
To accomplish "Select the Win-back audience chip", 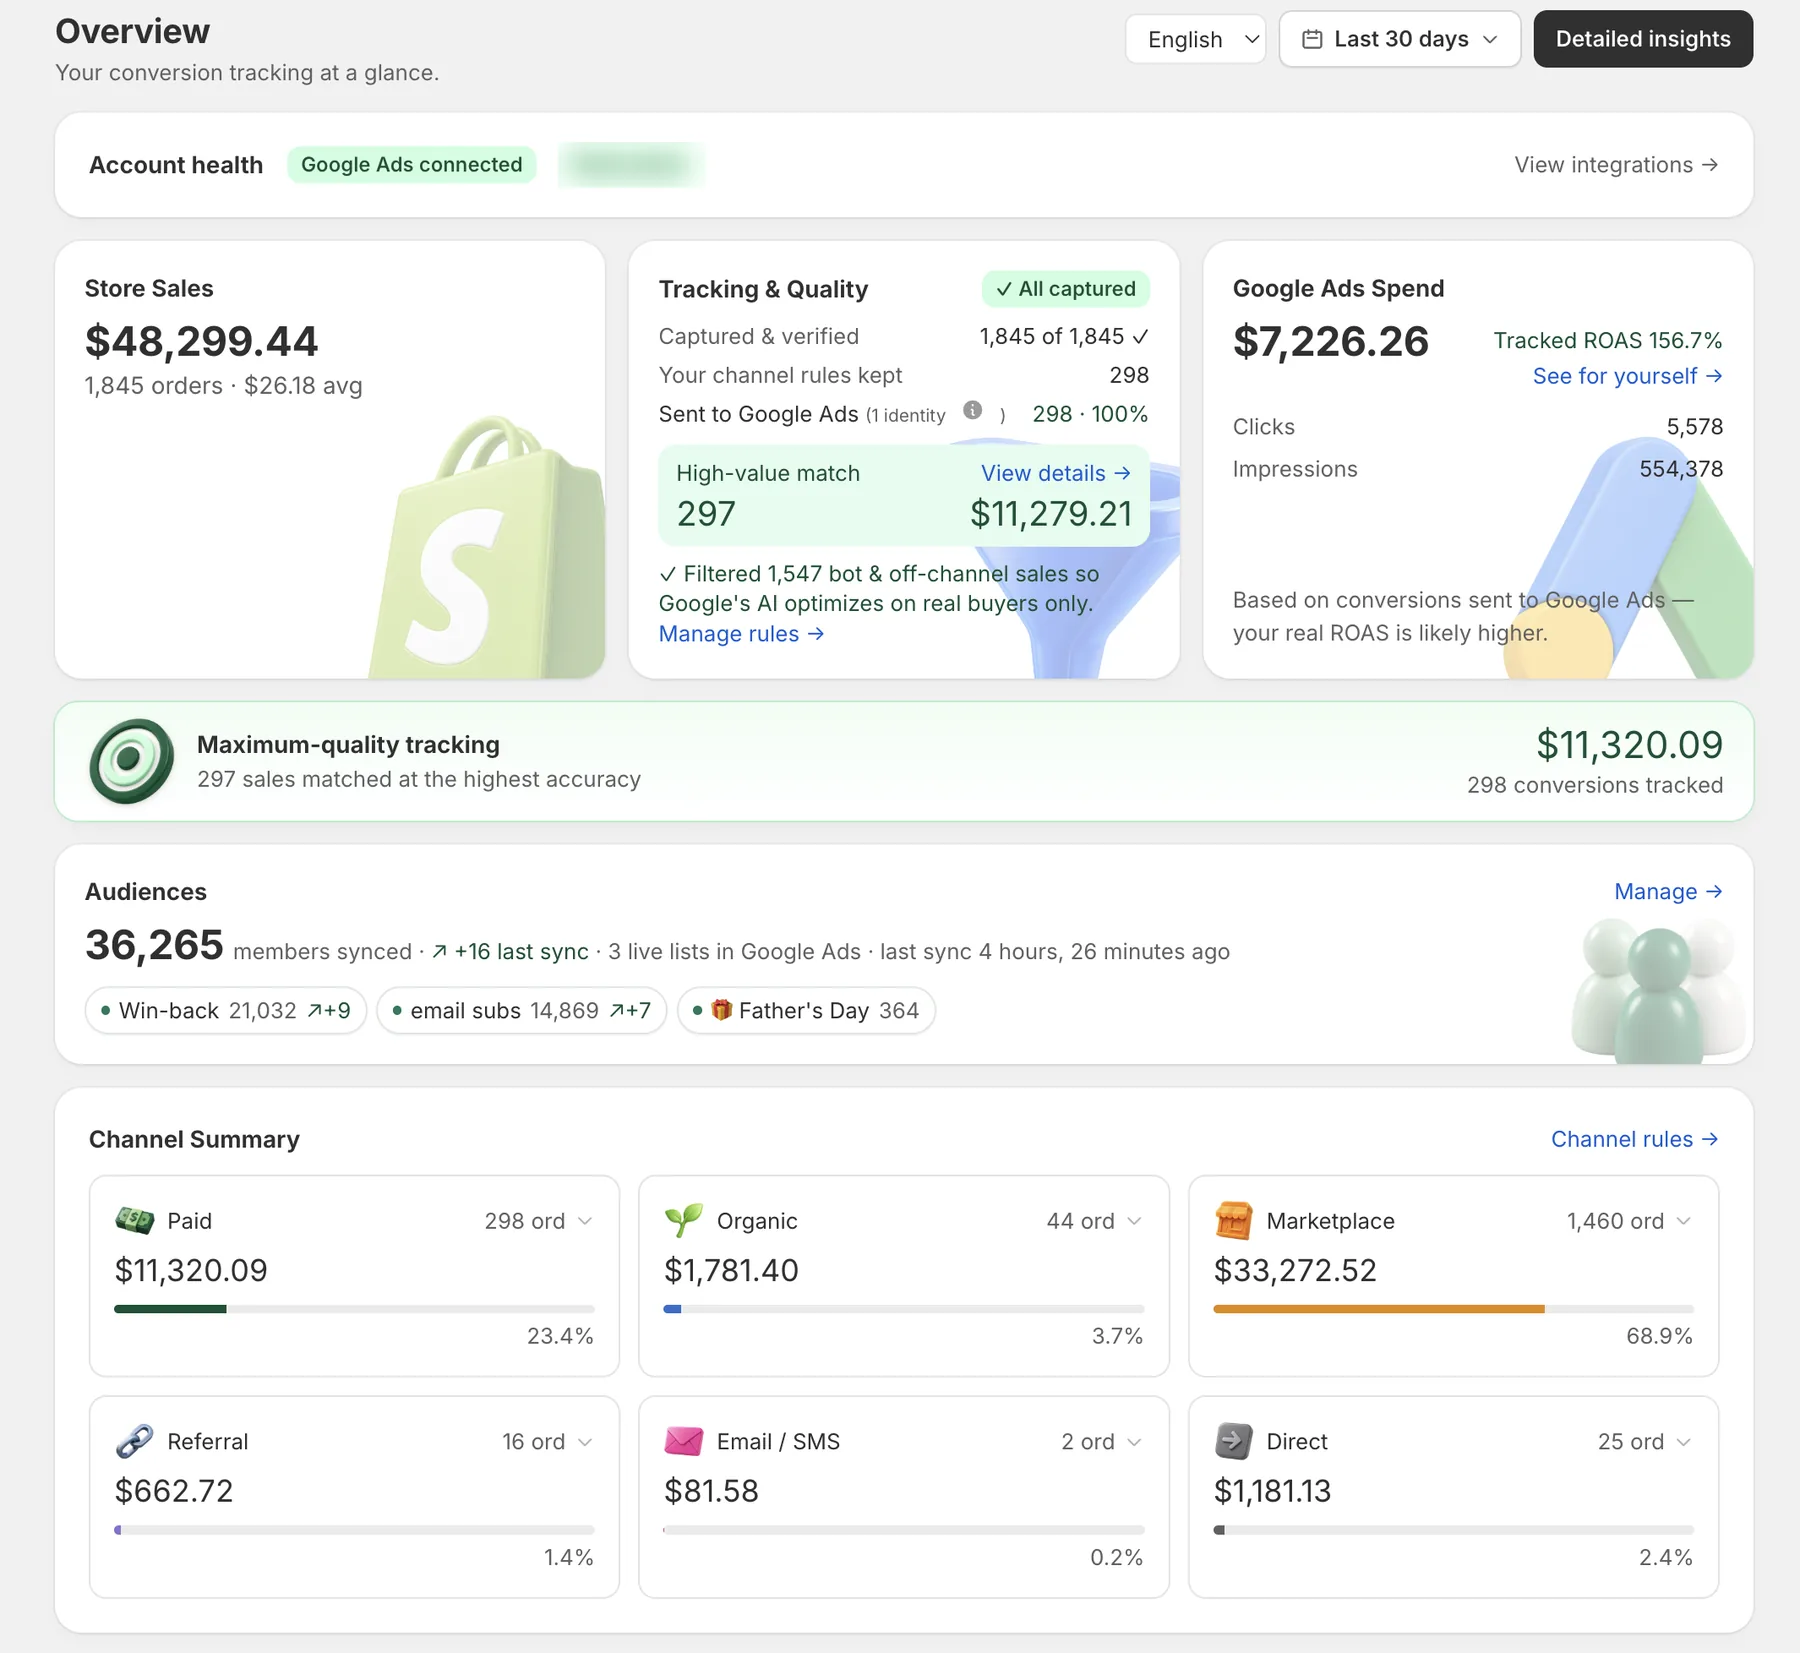I will 226,1011.
